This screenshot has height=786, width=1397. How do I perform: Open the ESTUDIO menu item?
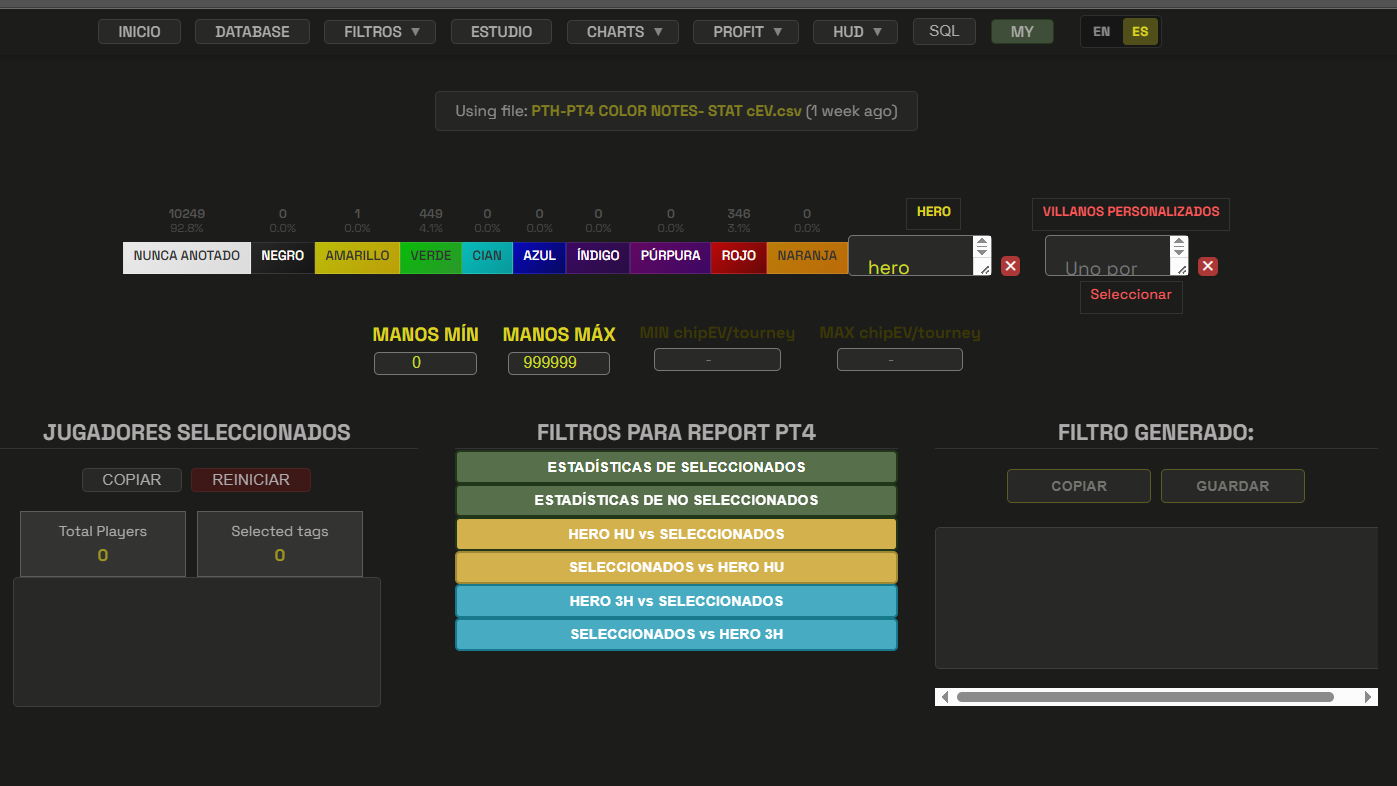pos(501,32)
